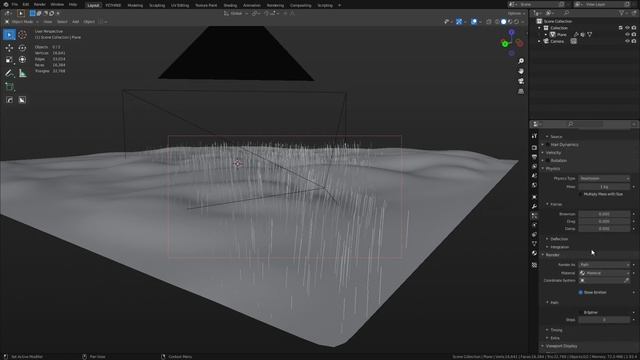This screenshot has width=640, height=360.
Task: Open the Render properties tab
Action: click(x=534, y=147)
